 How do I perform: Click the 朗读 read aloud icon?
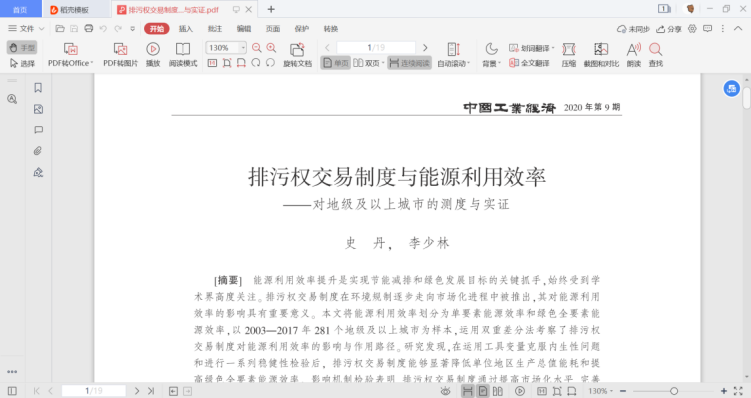click(x=634, y=49)
